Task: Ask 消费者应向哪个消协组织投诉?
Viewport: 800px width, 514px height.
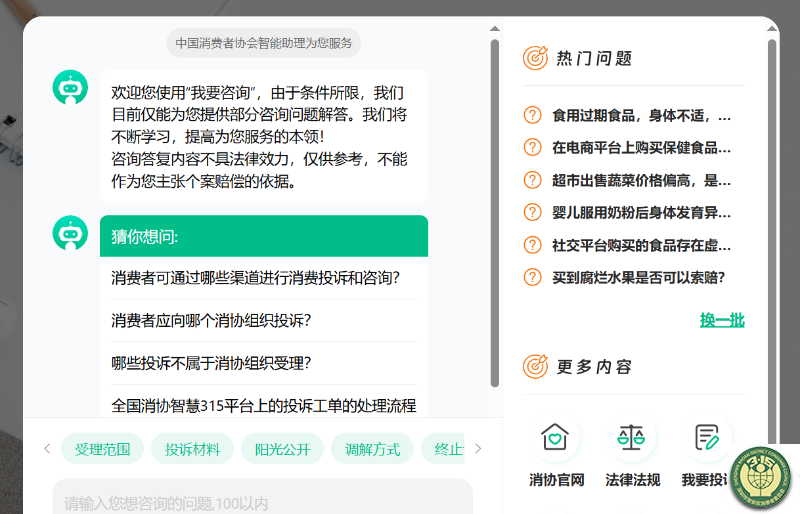Action: pos(211,321)
